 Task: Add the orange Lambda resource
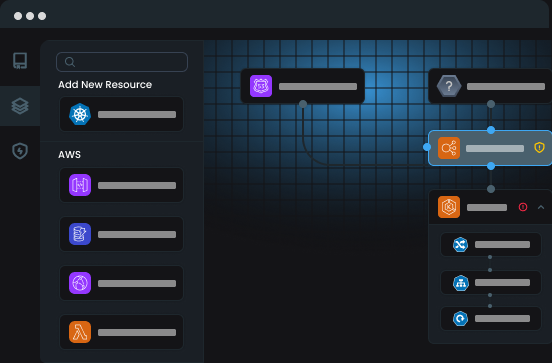tap(121, 332)
